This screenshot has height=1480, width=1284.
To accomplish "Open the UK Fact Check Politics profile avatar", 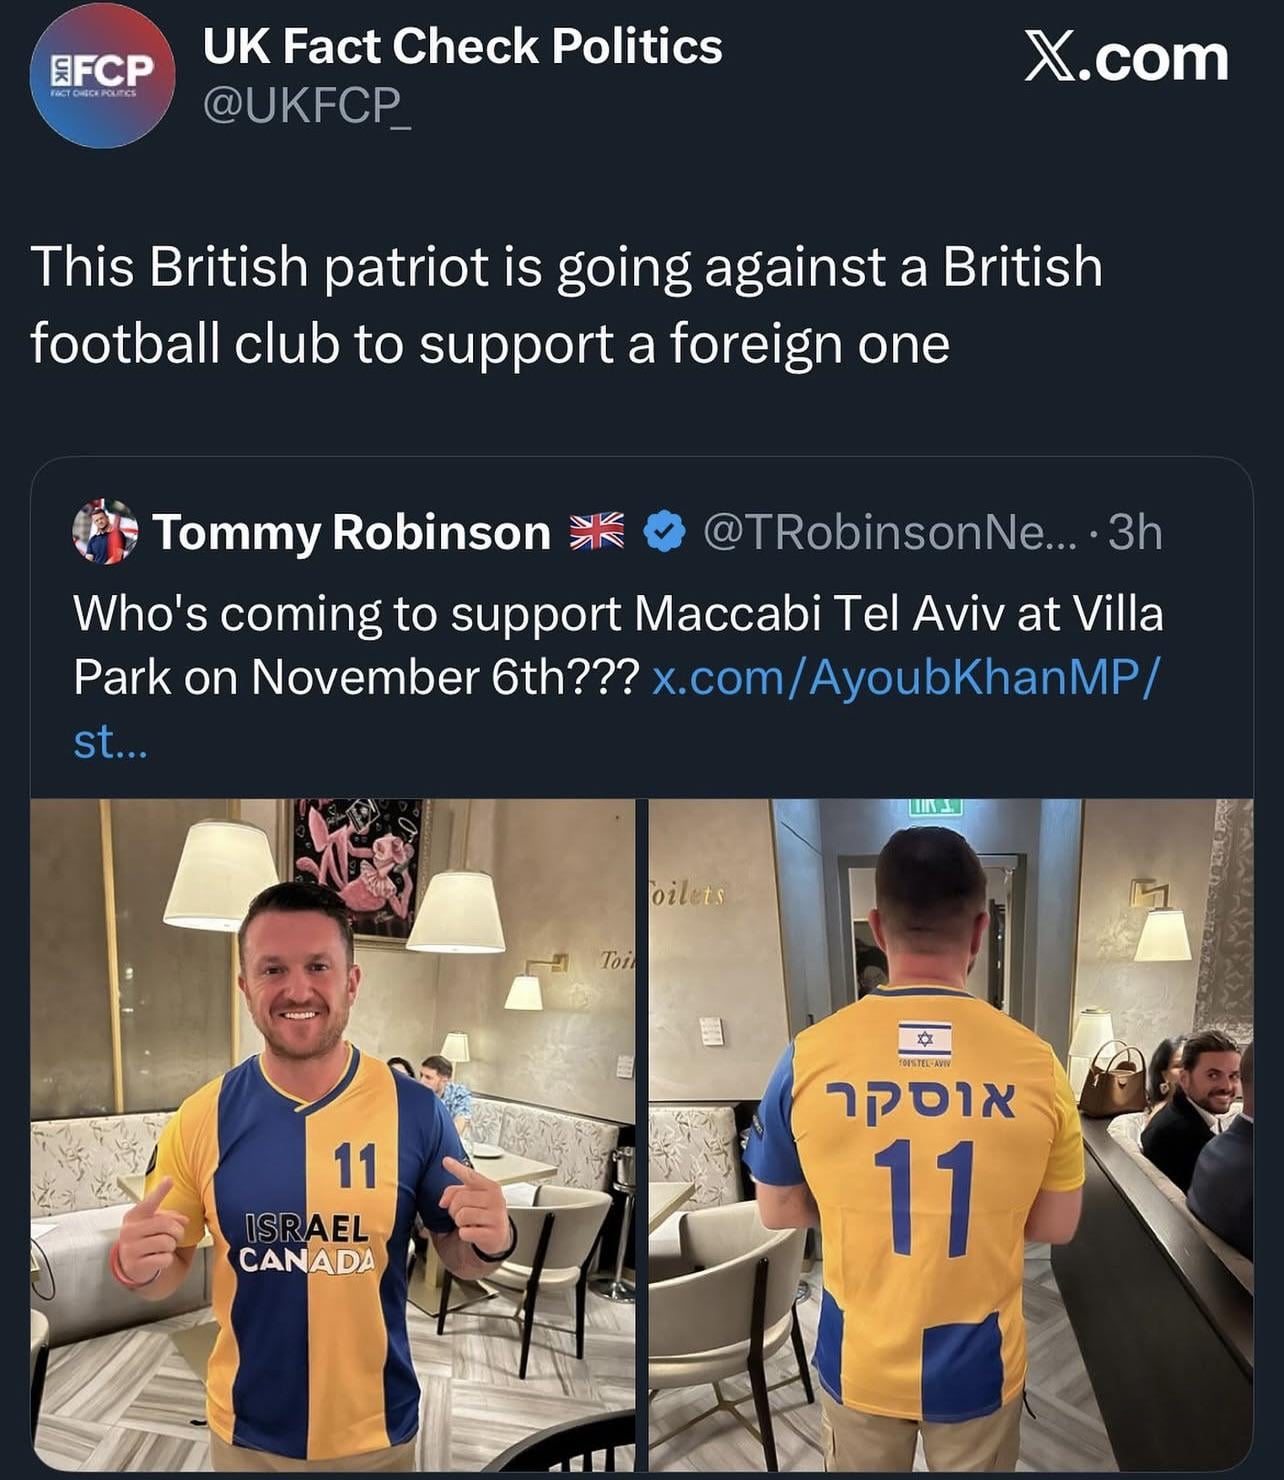I will [x=103, y=76].
